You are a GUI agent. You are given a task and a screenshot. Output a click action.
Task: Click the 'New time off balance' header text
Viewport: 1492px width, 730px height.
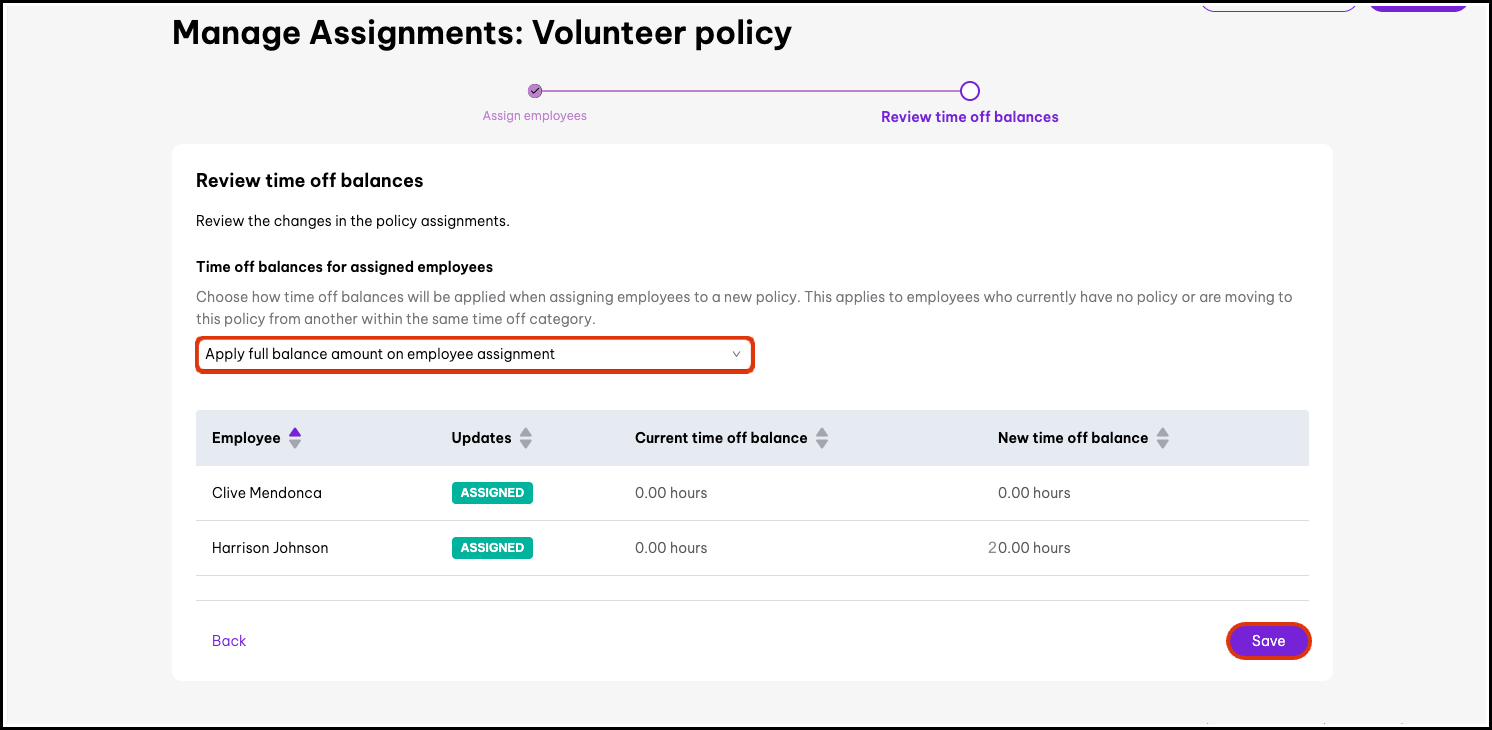[x=1072, y=438]
